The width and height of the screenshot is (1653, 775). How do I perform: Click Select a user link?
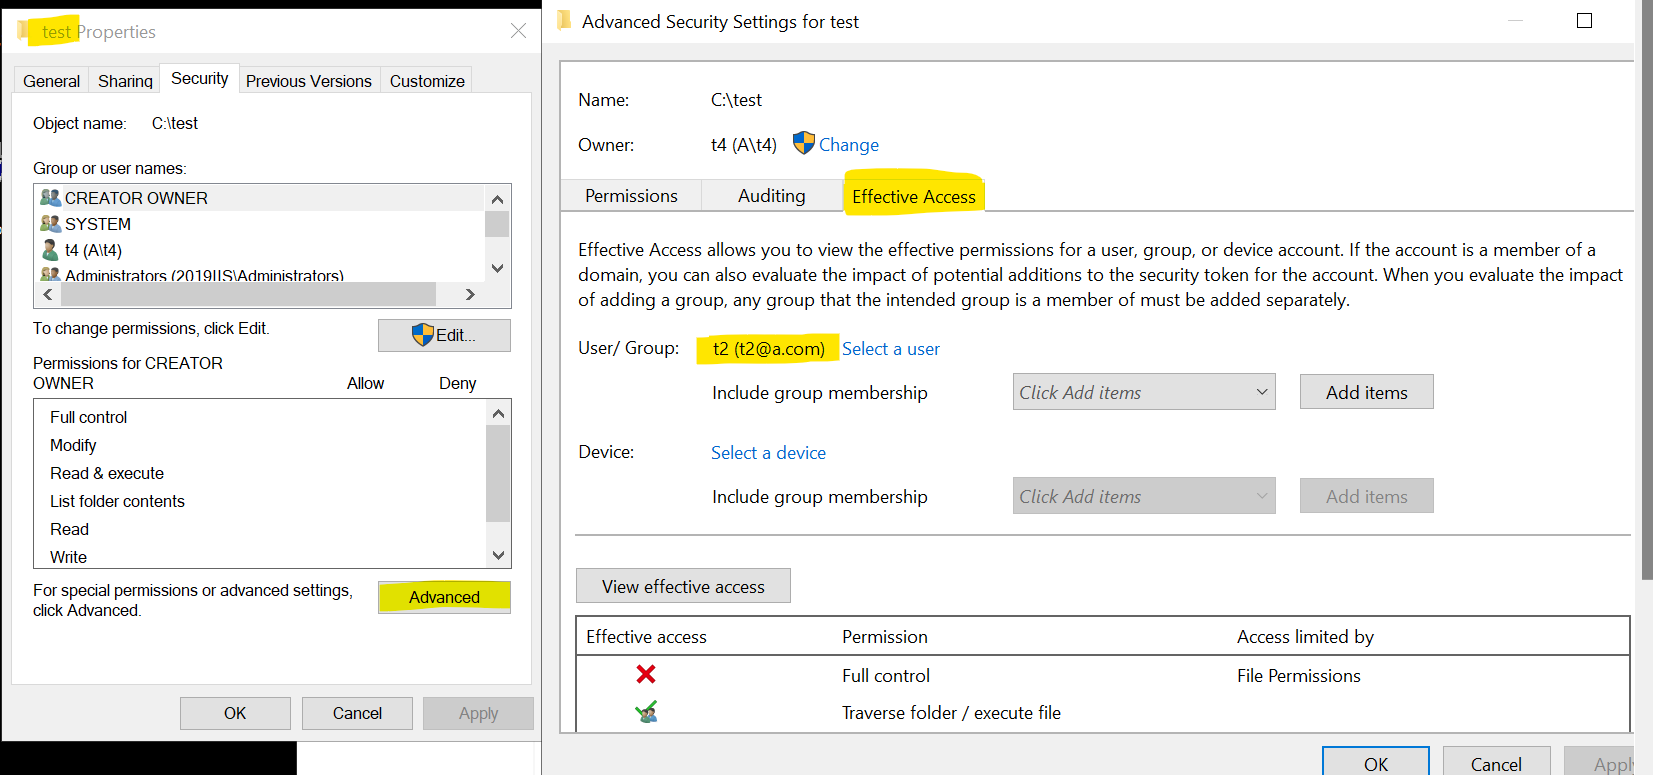tap(891, 349)
